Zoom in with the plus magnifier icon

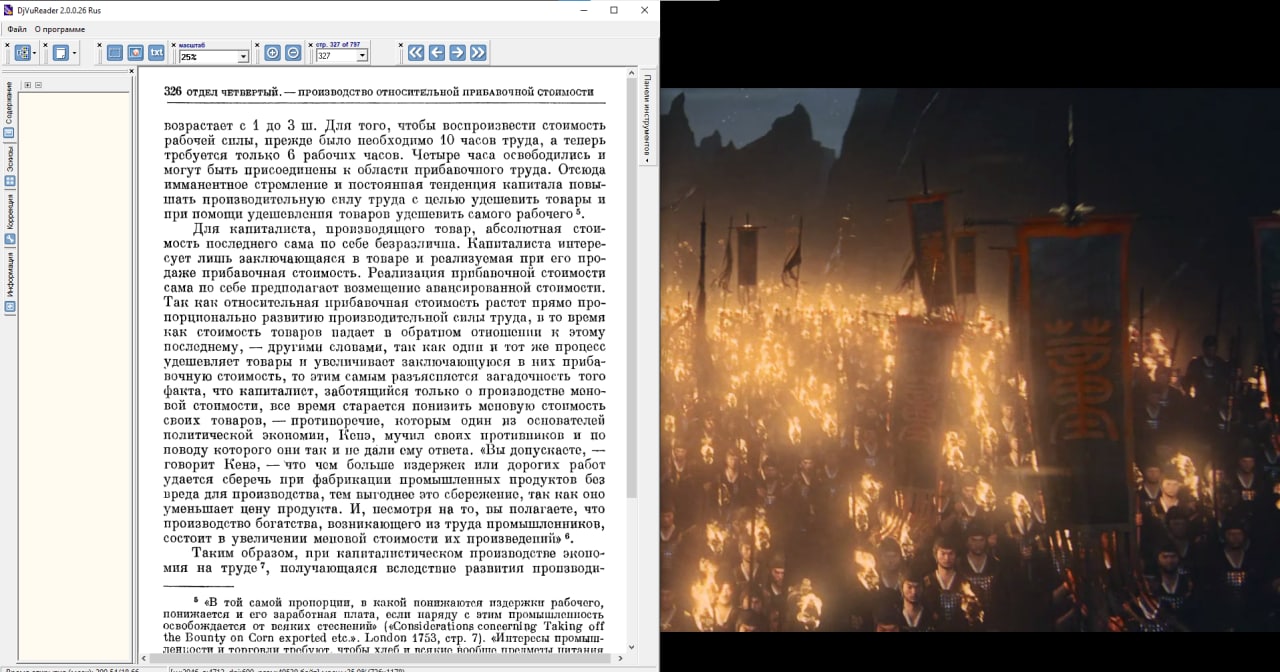pos(272,53)
